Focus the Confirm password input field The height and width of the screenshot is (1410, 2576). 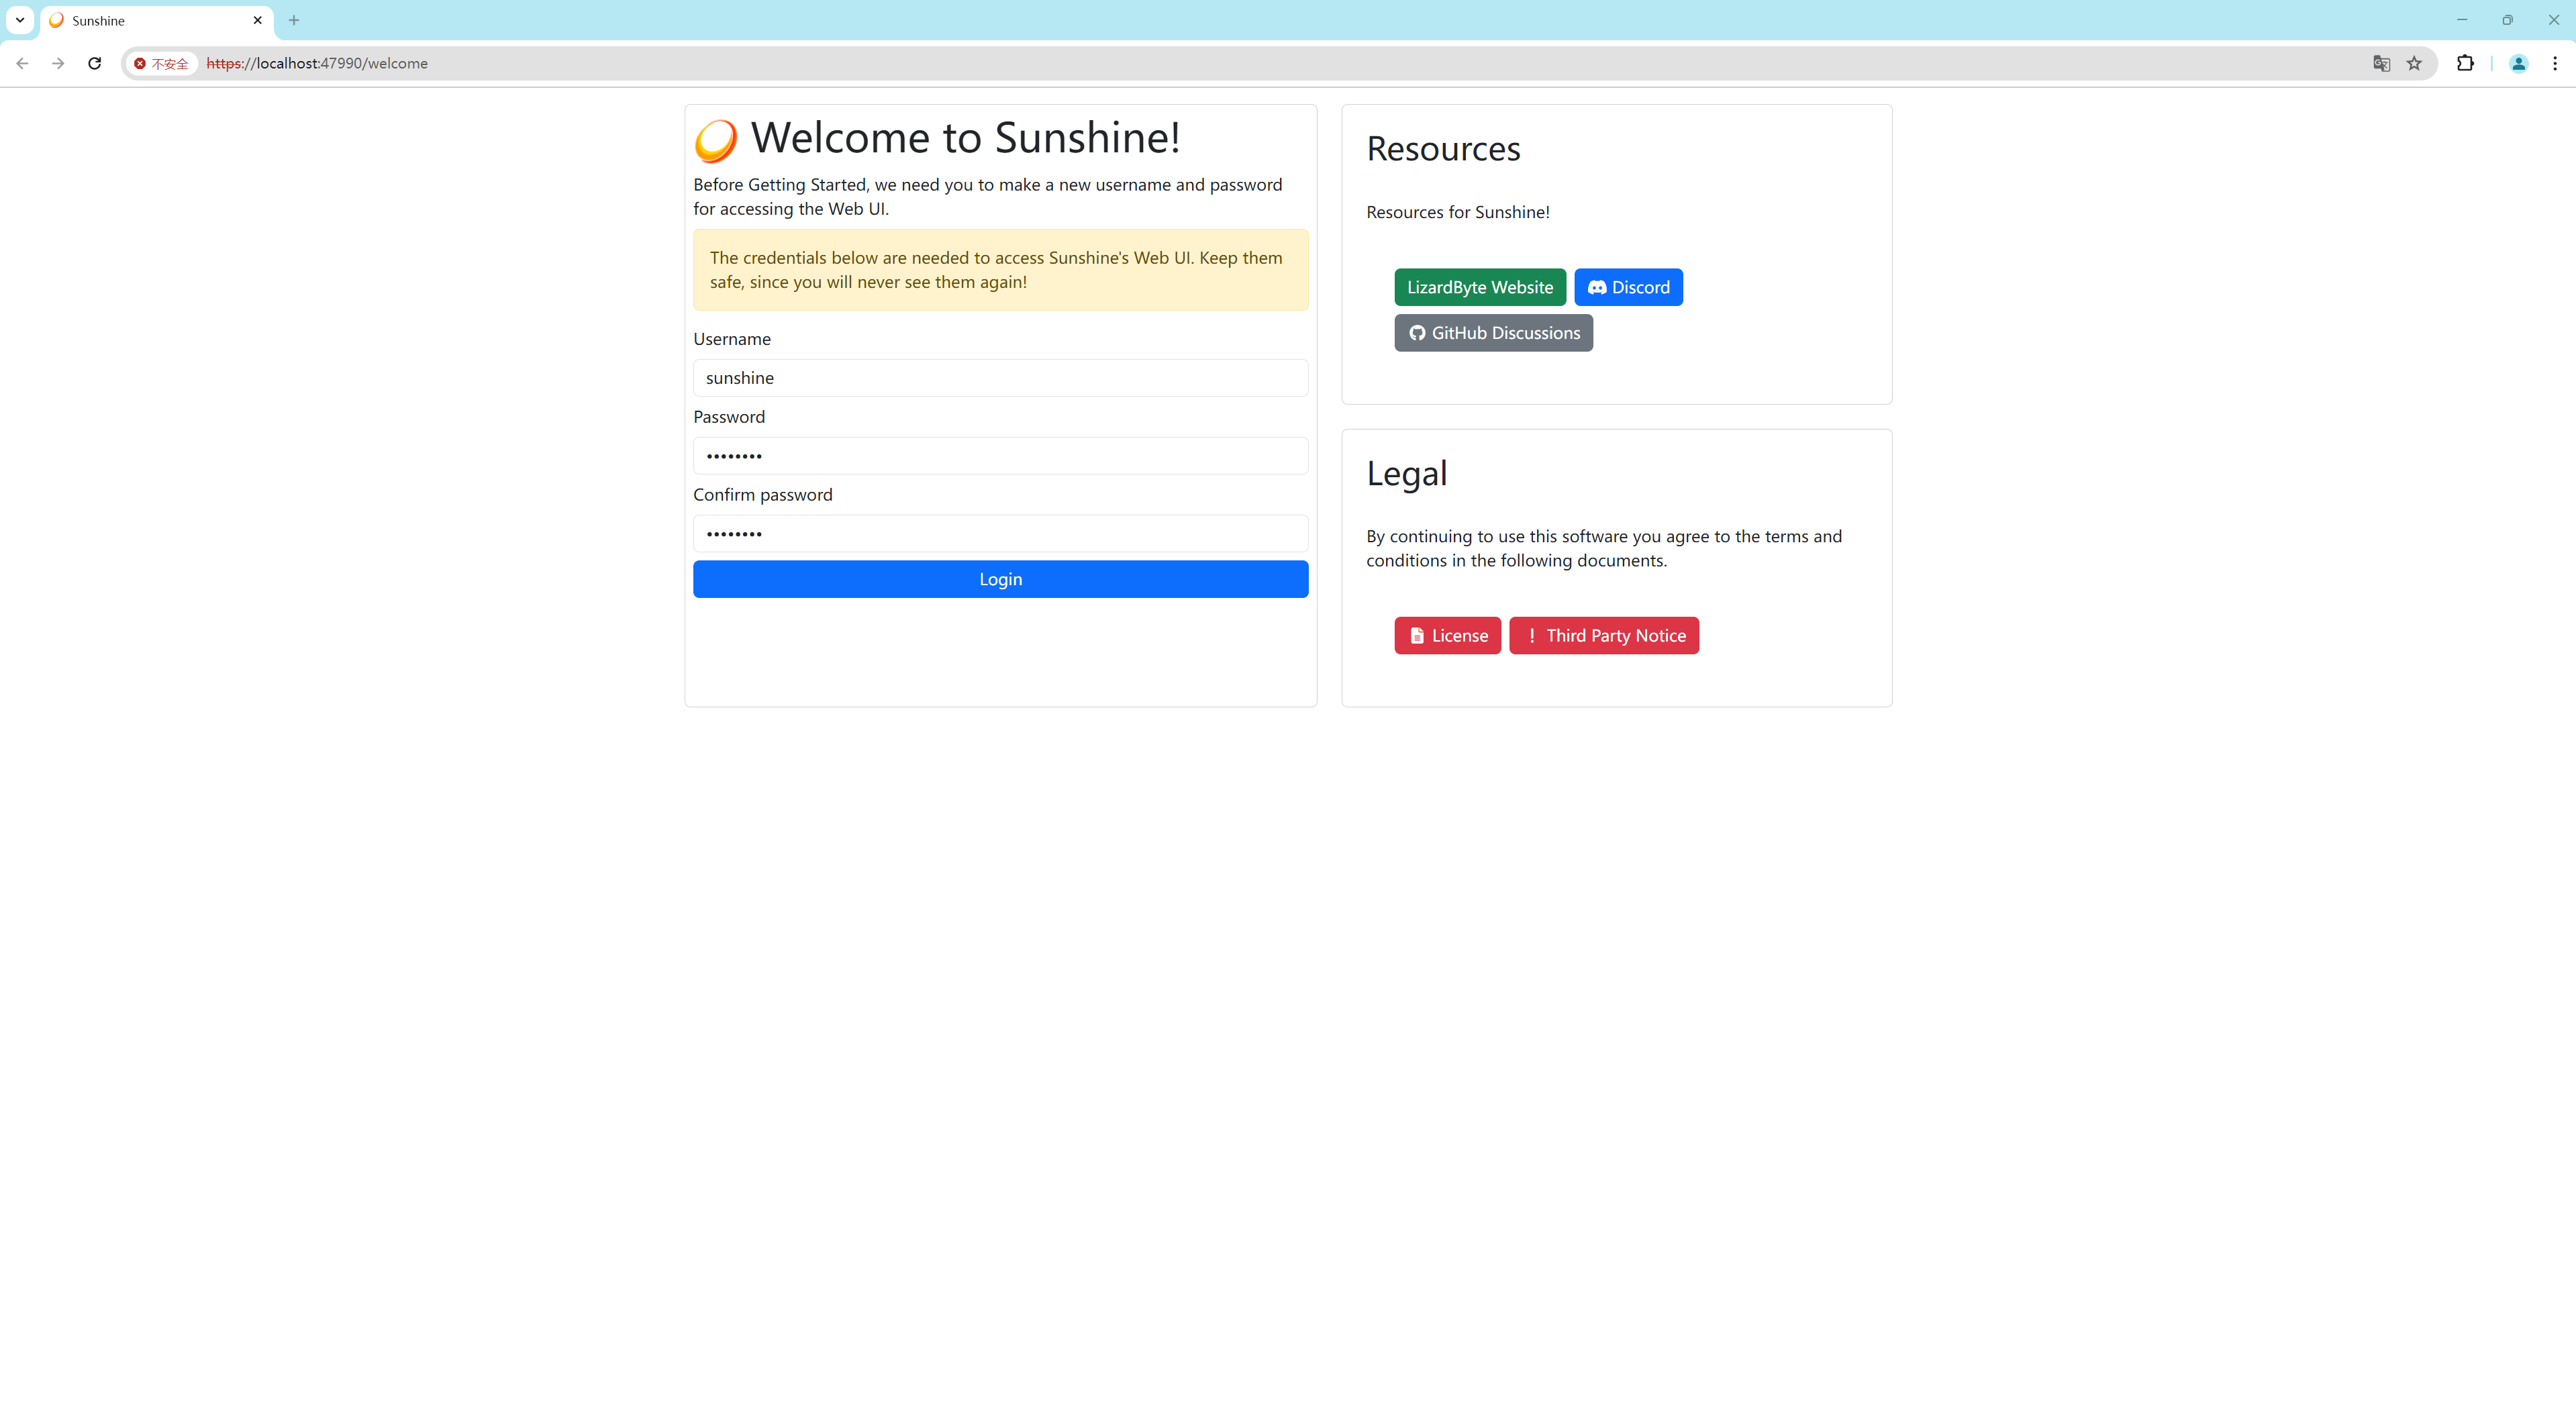[x=1000, y=534]
